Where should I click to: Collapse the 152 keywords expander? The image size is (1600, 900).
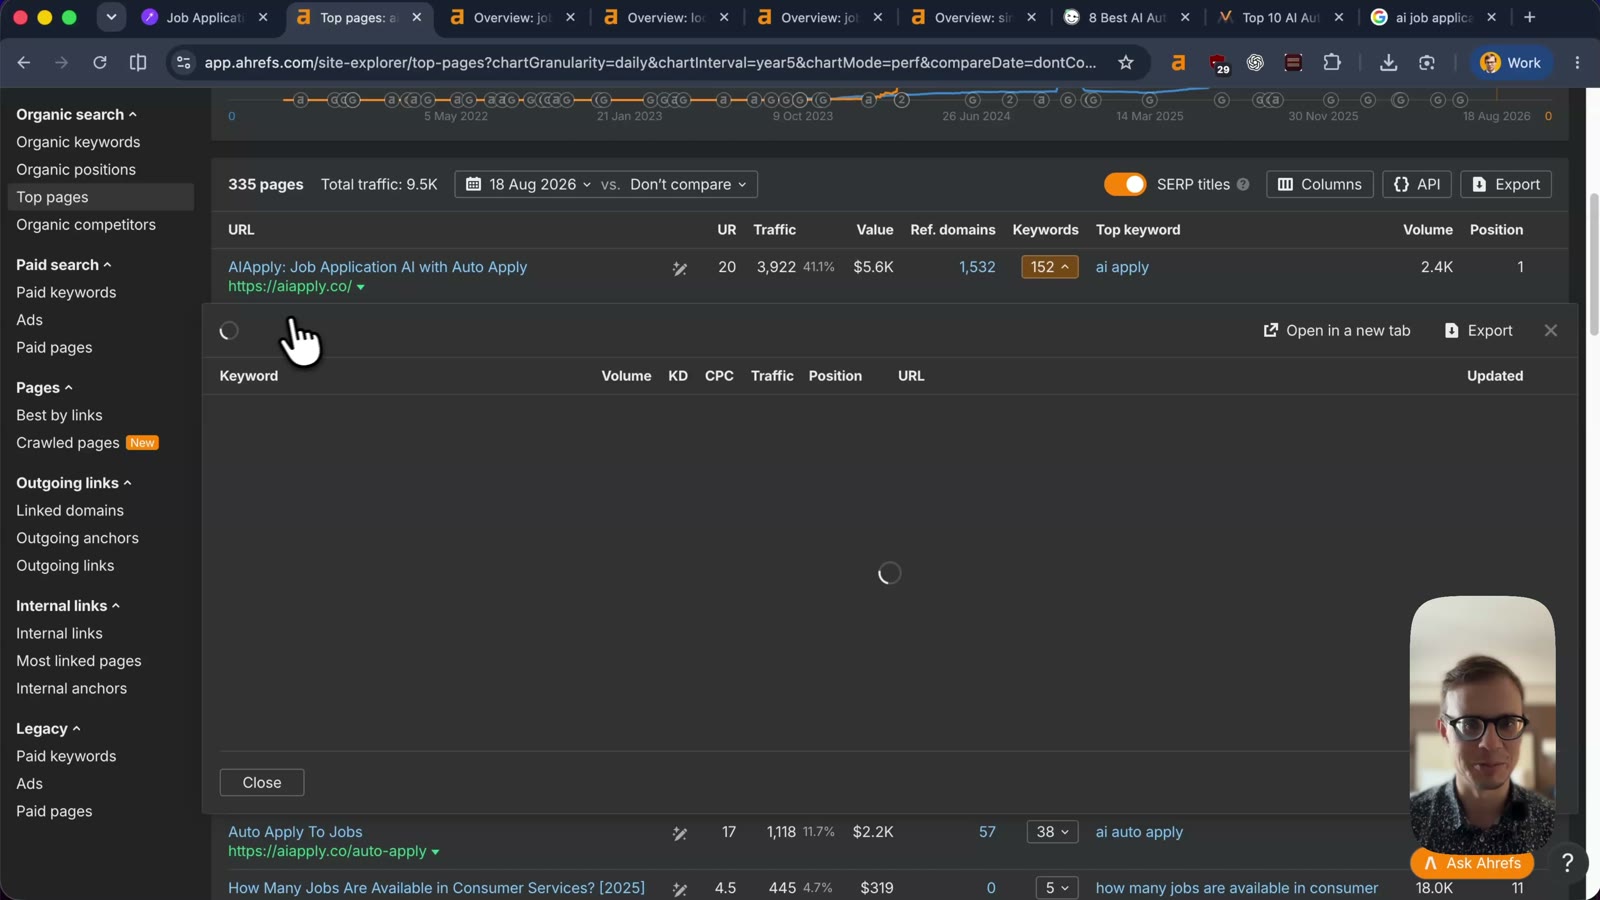coord(1049,267)
